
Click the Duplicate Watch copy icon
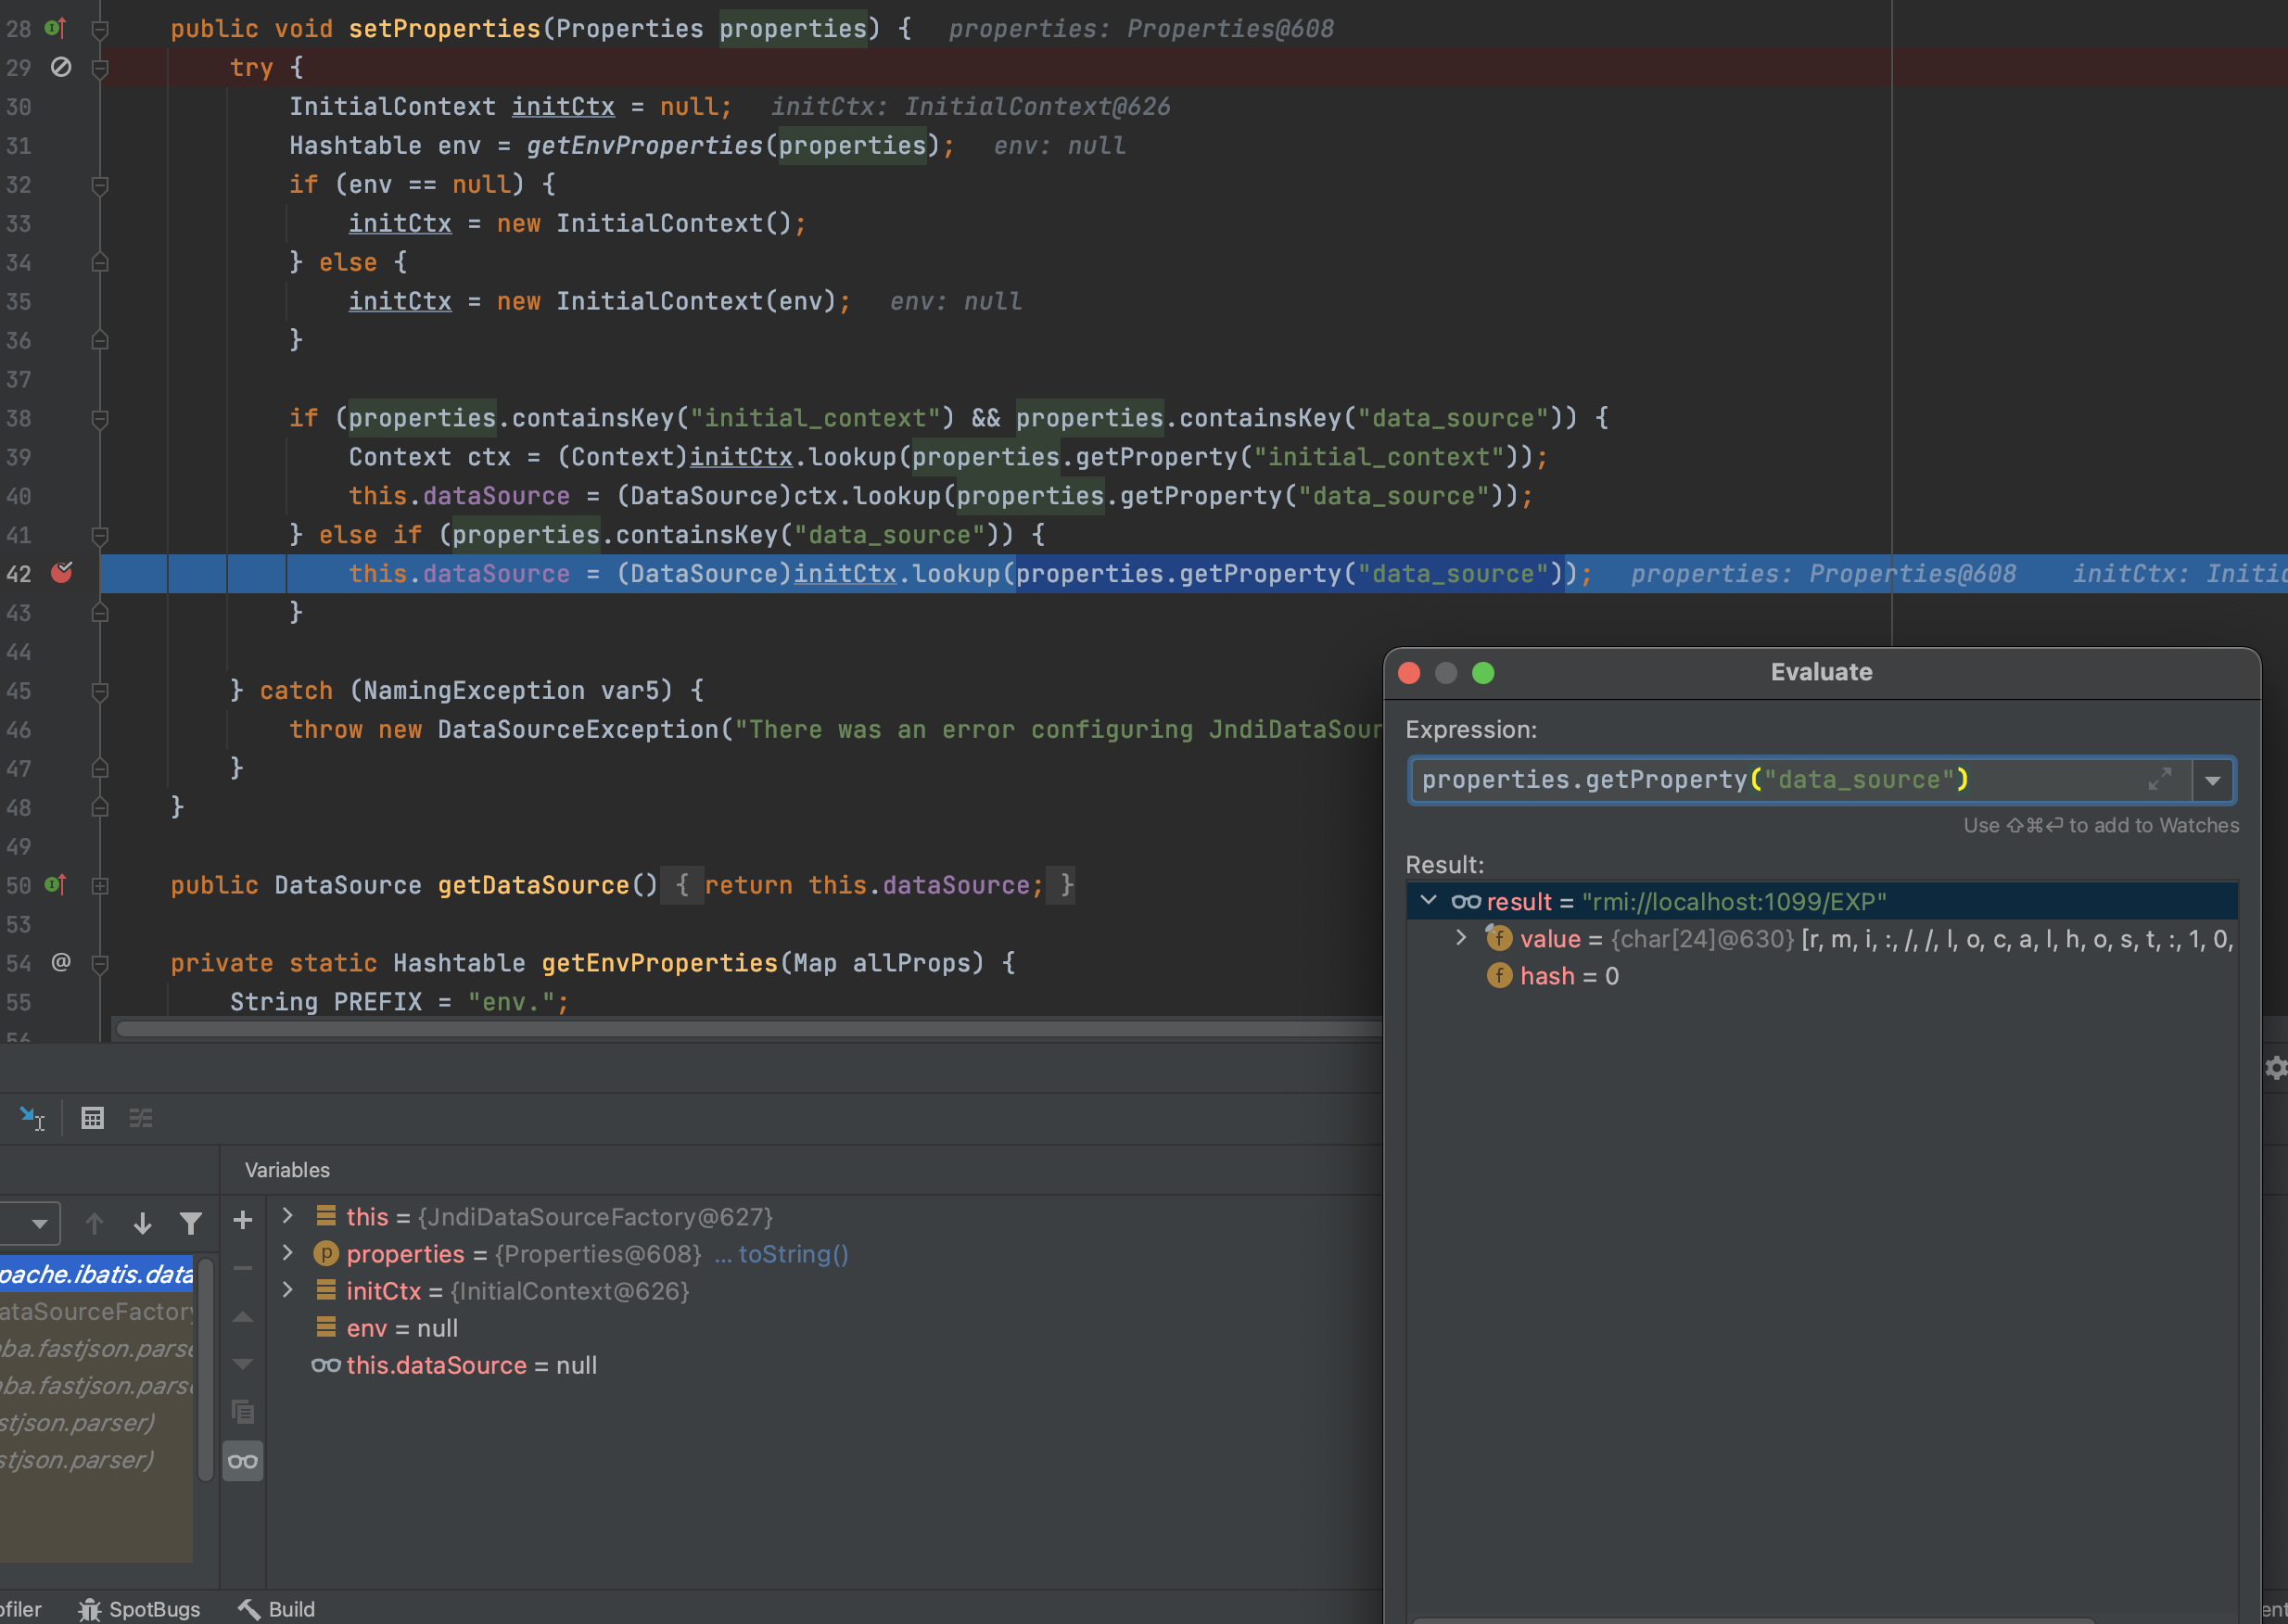pos(243,1412)
